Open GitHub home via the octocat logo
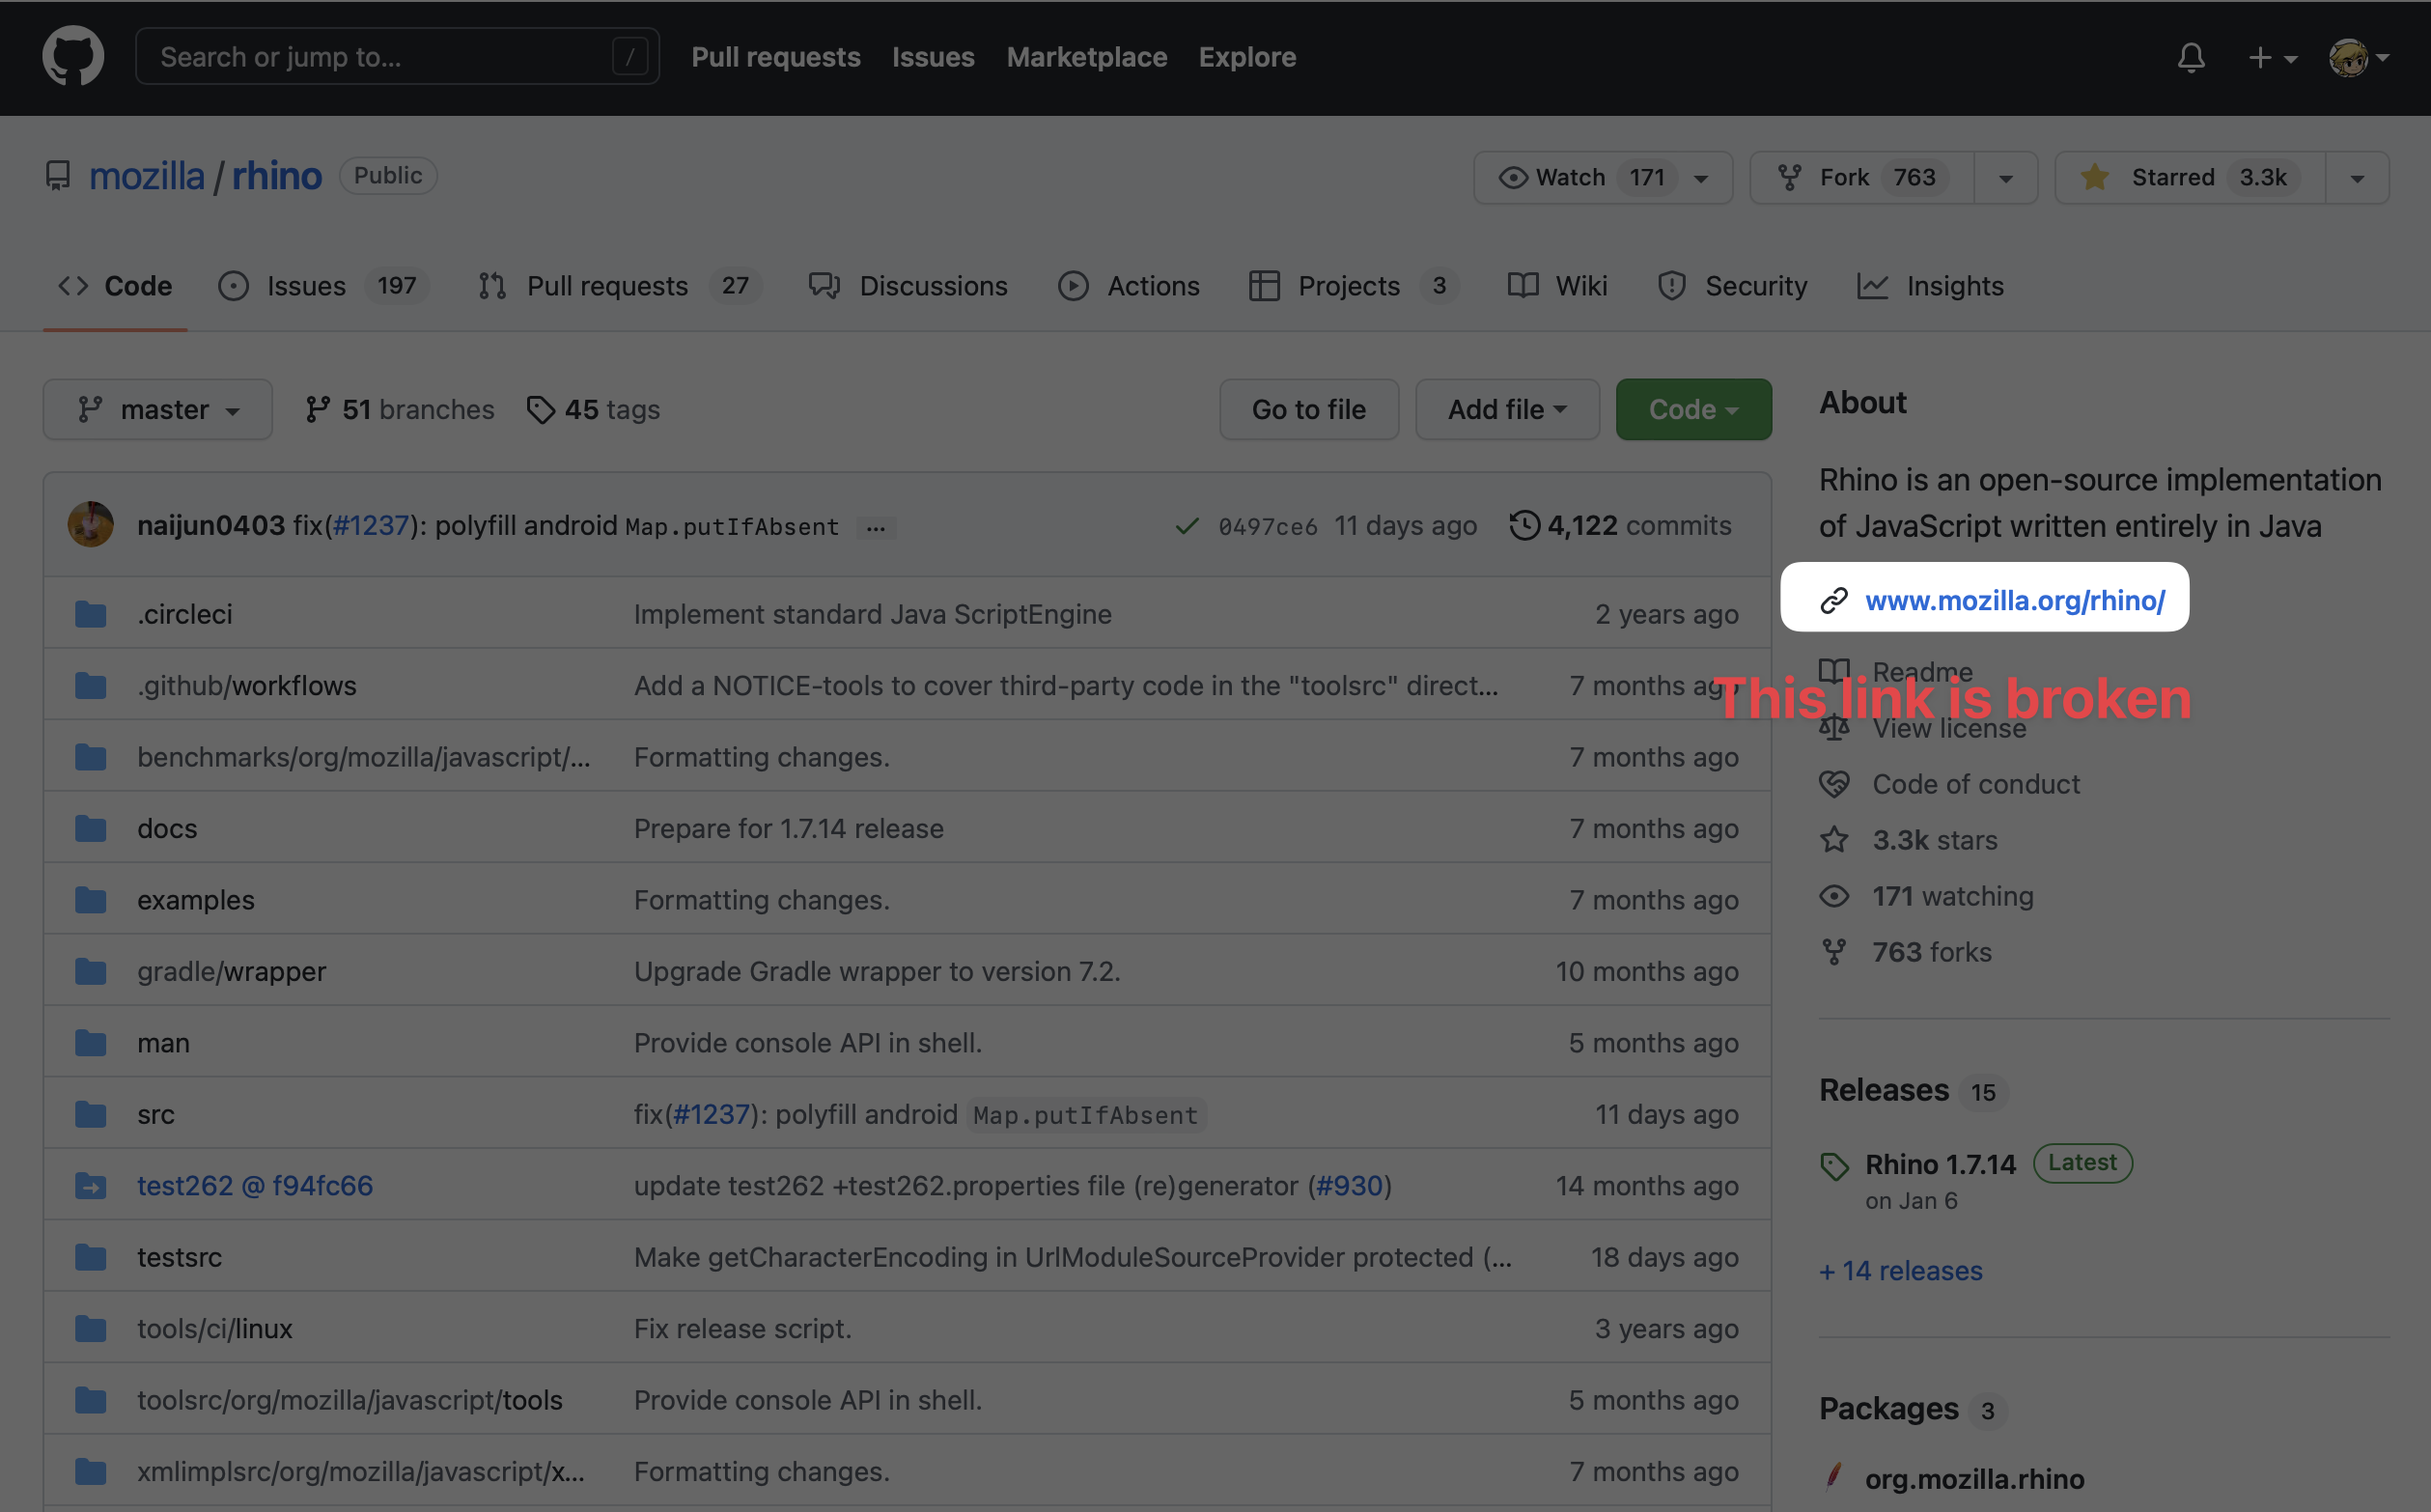The width and height of the screenshot is (2431, 1512). click(x=72, y=56)
